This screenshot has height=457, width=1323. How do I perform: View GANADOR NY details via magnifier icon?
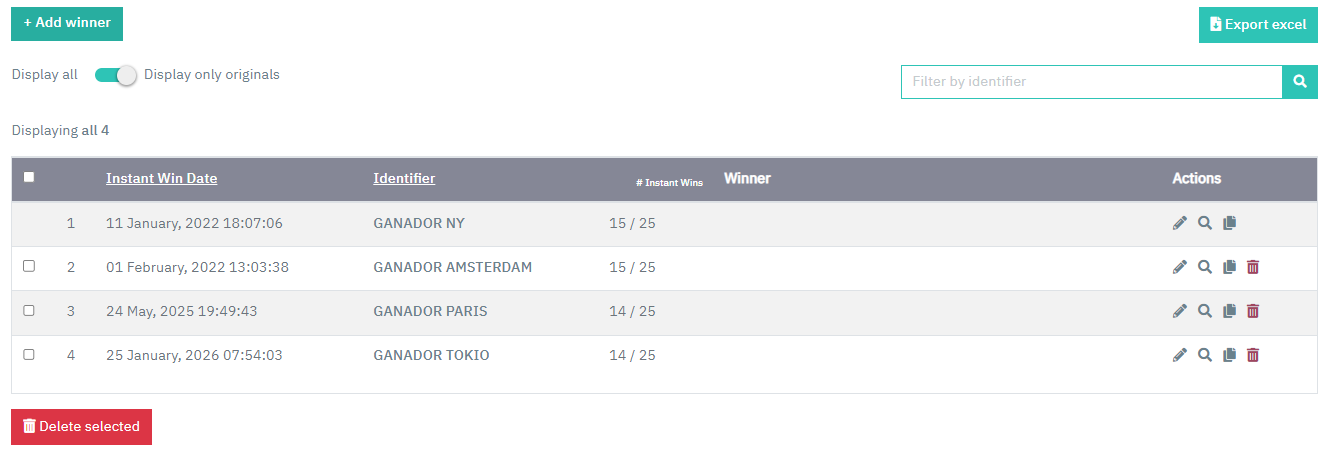tap(1205, 223)
